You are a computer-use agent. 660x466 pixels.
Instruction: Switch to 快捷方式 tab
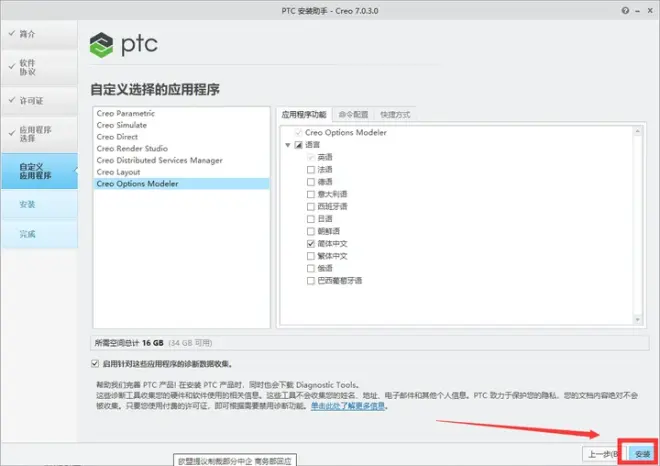[395, 115]
